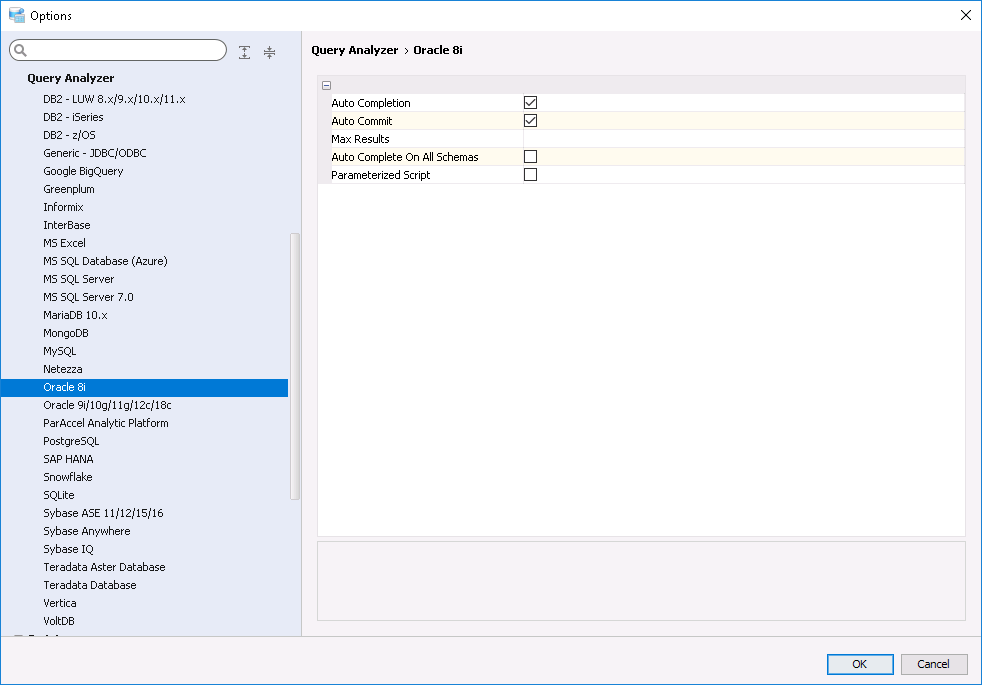
Task: Click the search magnifier icon
Action: (x=21, y=51)
